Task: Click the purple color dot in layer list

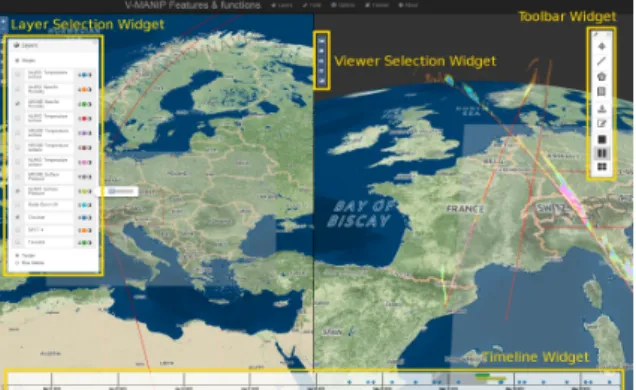Action: 84,133
